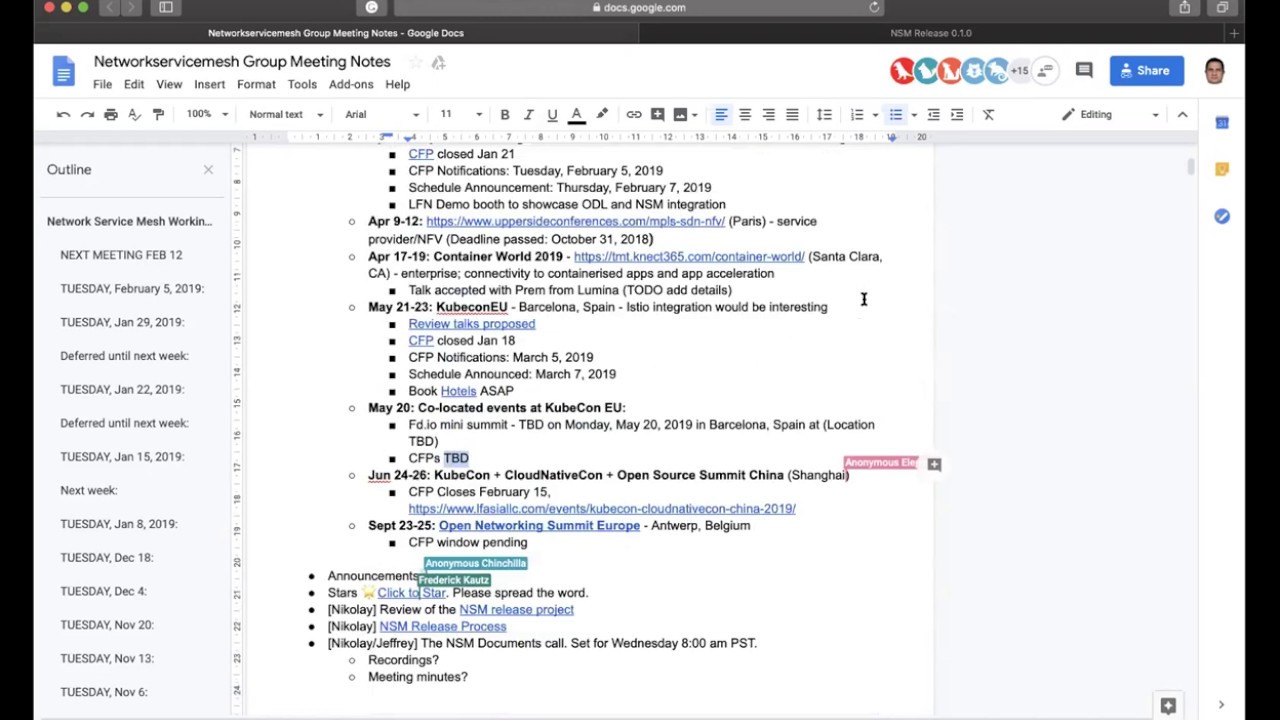Toggle the bulleted list

coord(896,114)
